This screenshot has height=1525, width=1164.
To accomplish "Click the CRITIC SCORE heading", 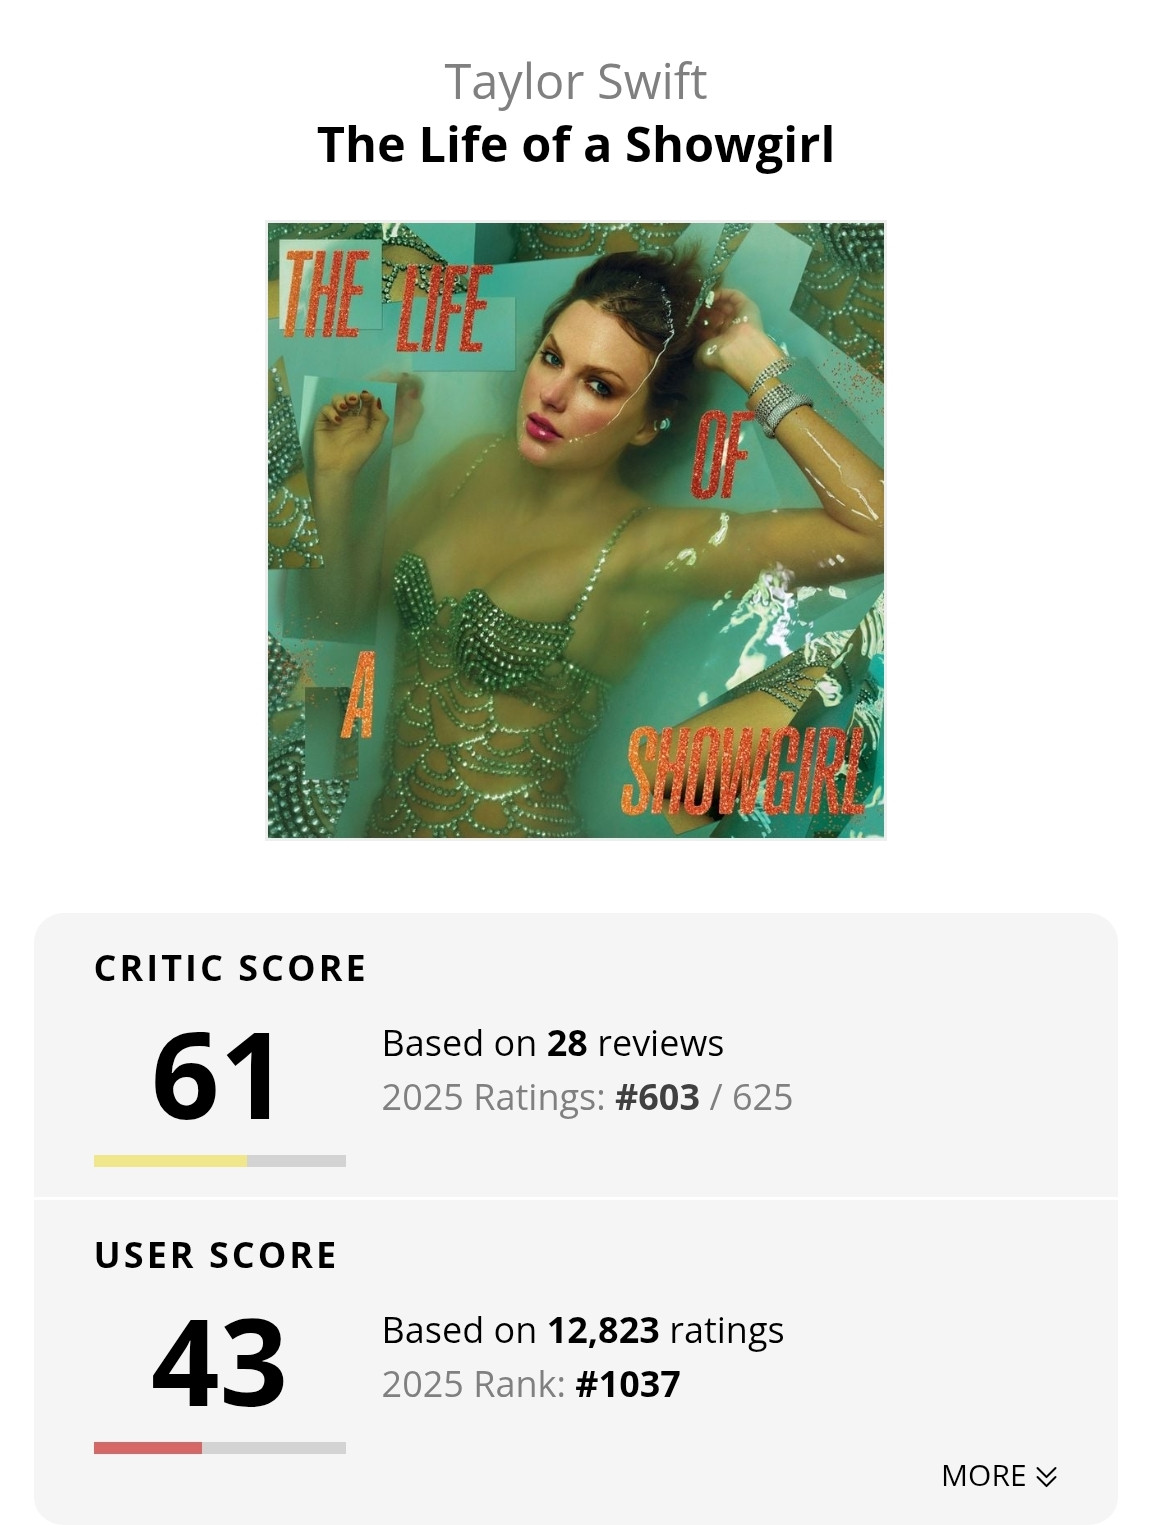I will (230, 969).
